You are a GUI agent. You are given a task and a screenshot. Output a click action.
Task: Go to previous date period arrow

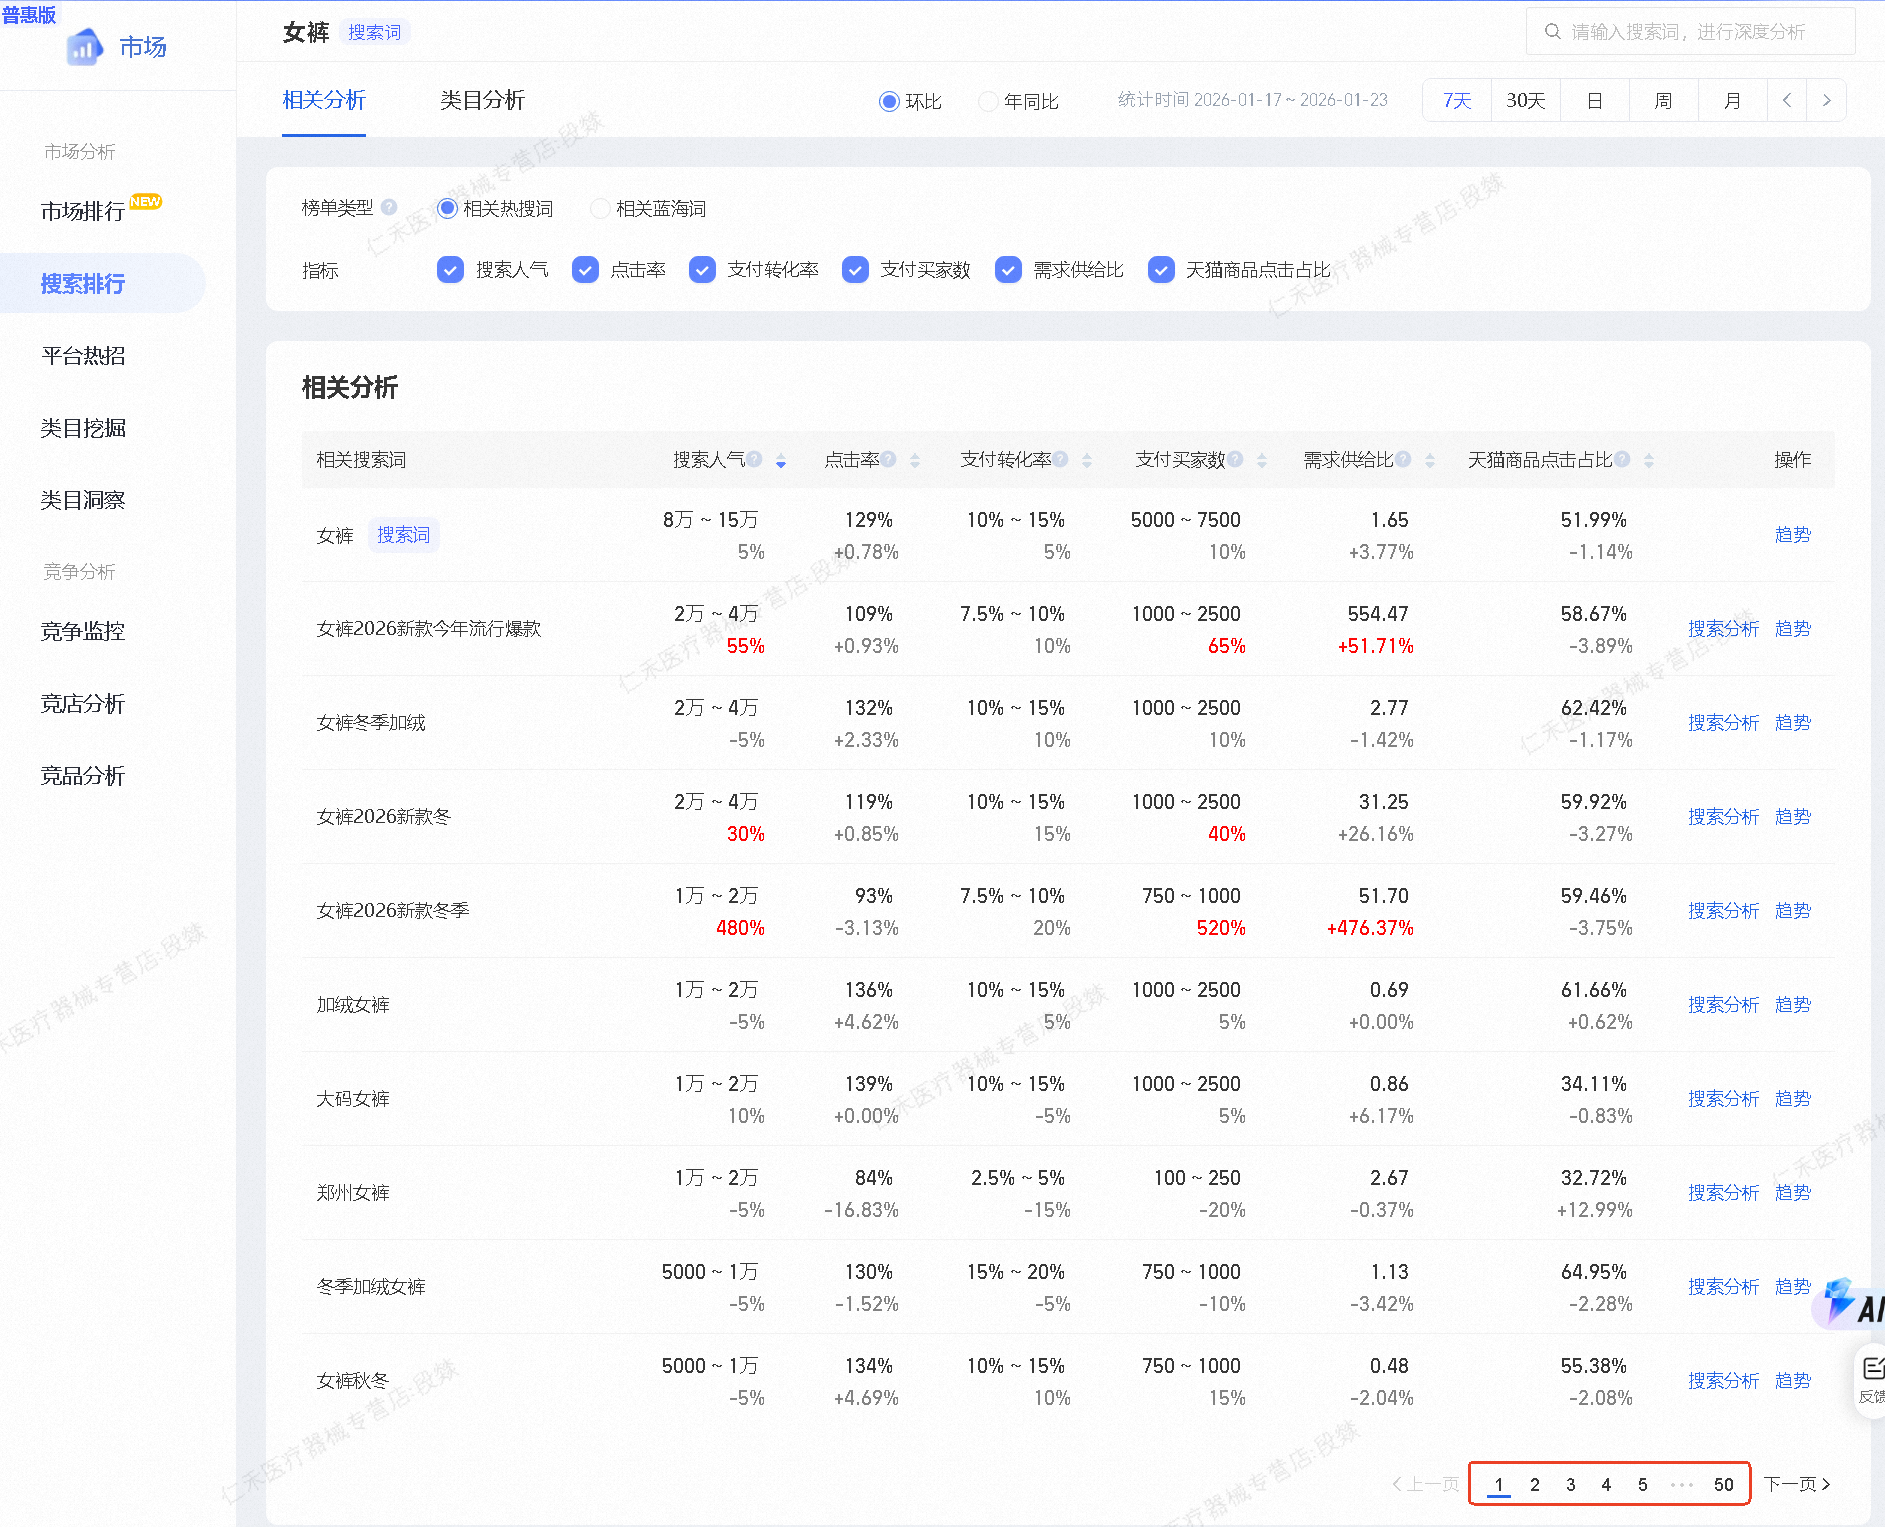click(x=1787, y=100)
